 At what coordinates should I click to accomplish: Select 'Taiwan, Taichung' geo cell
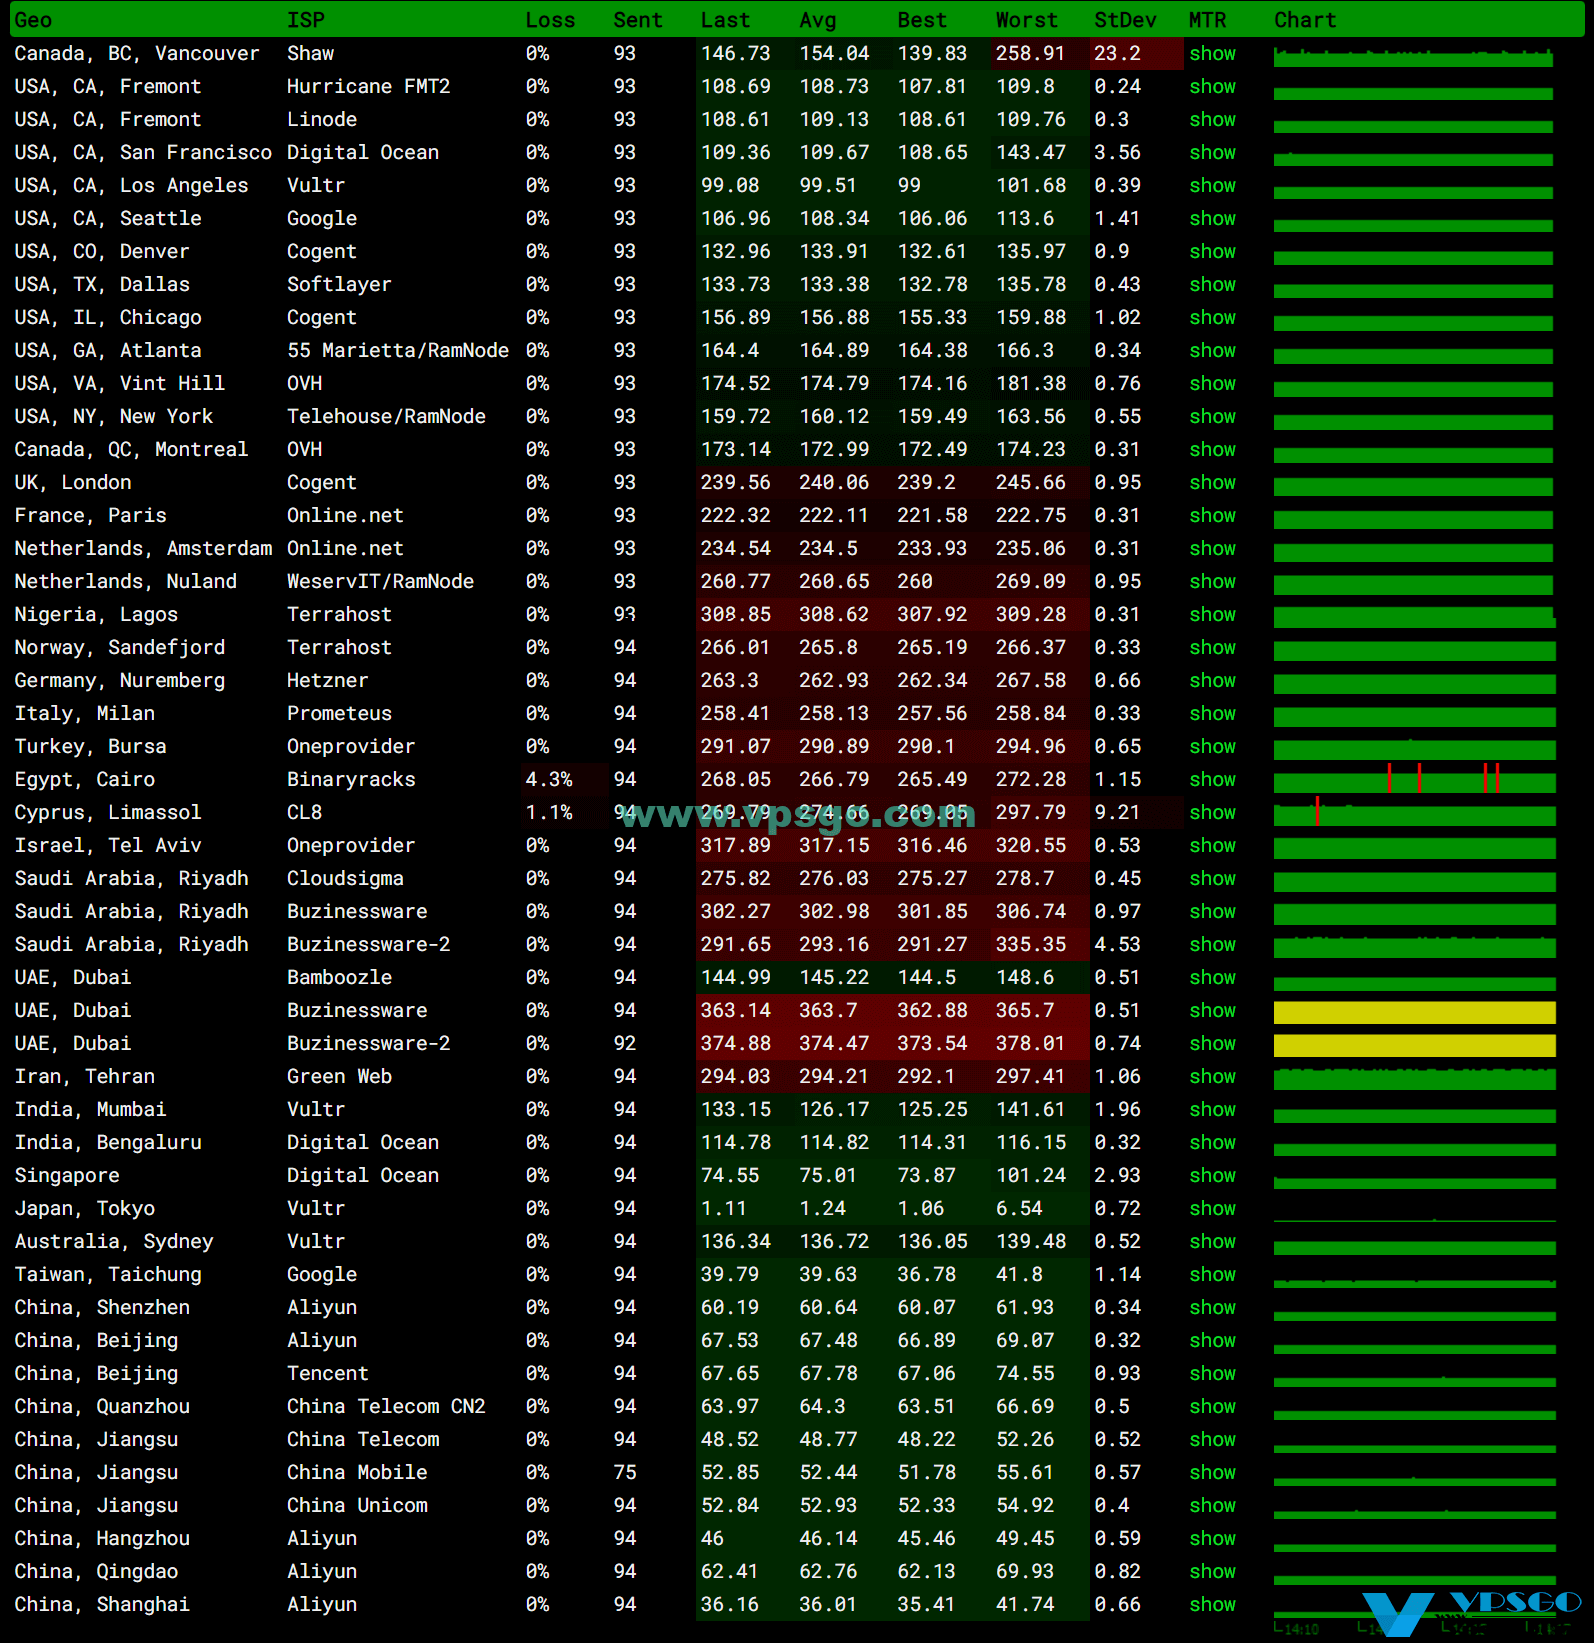click(108, 1275)
